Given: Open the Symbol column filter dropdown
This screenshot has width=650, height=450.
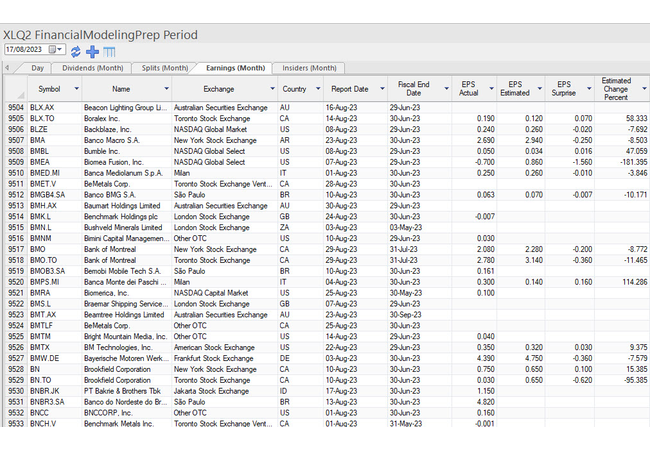Looking at the screenshot, I should click(x=76, y=89).
